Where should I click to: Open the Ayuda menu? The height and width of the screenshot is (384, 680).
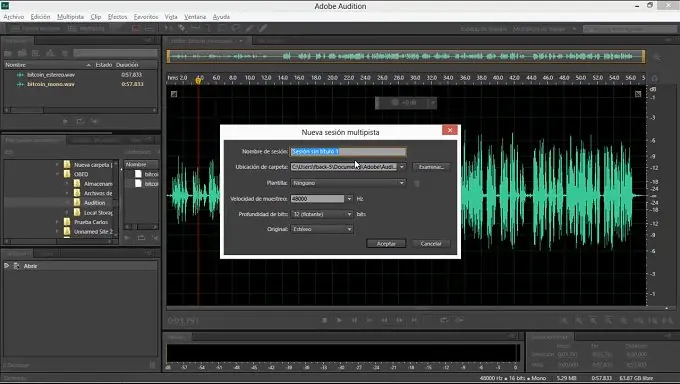pyautogui.click(x=221, y=16)
